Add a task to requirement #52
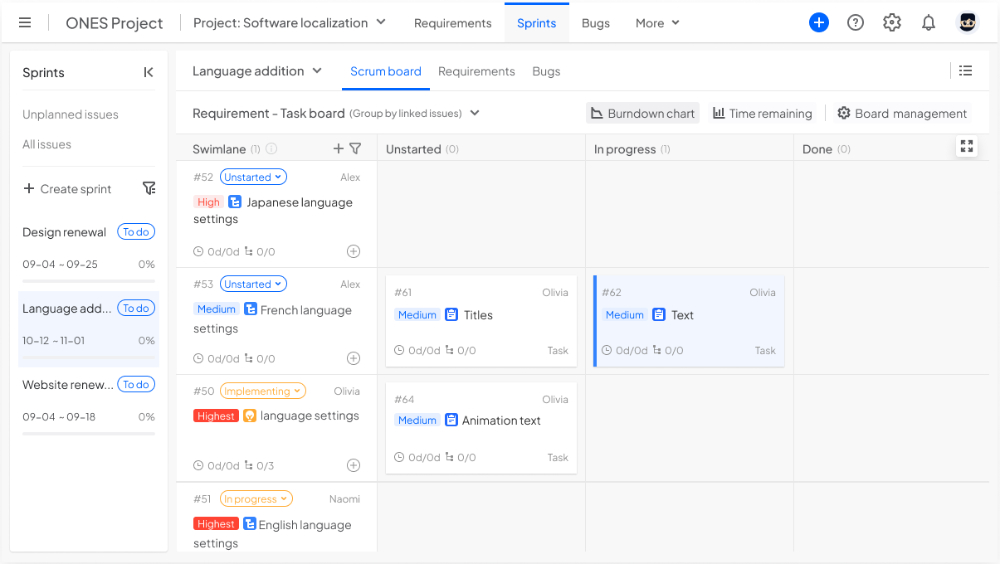 pyautogui.click(x=353, y=251)
